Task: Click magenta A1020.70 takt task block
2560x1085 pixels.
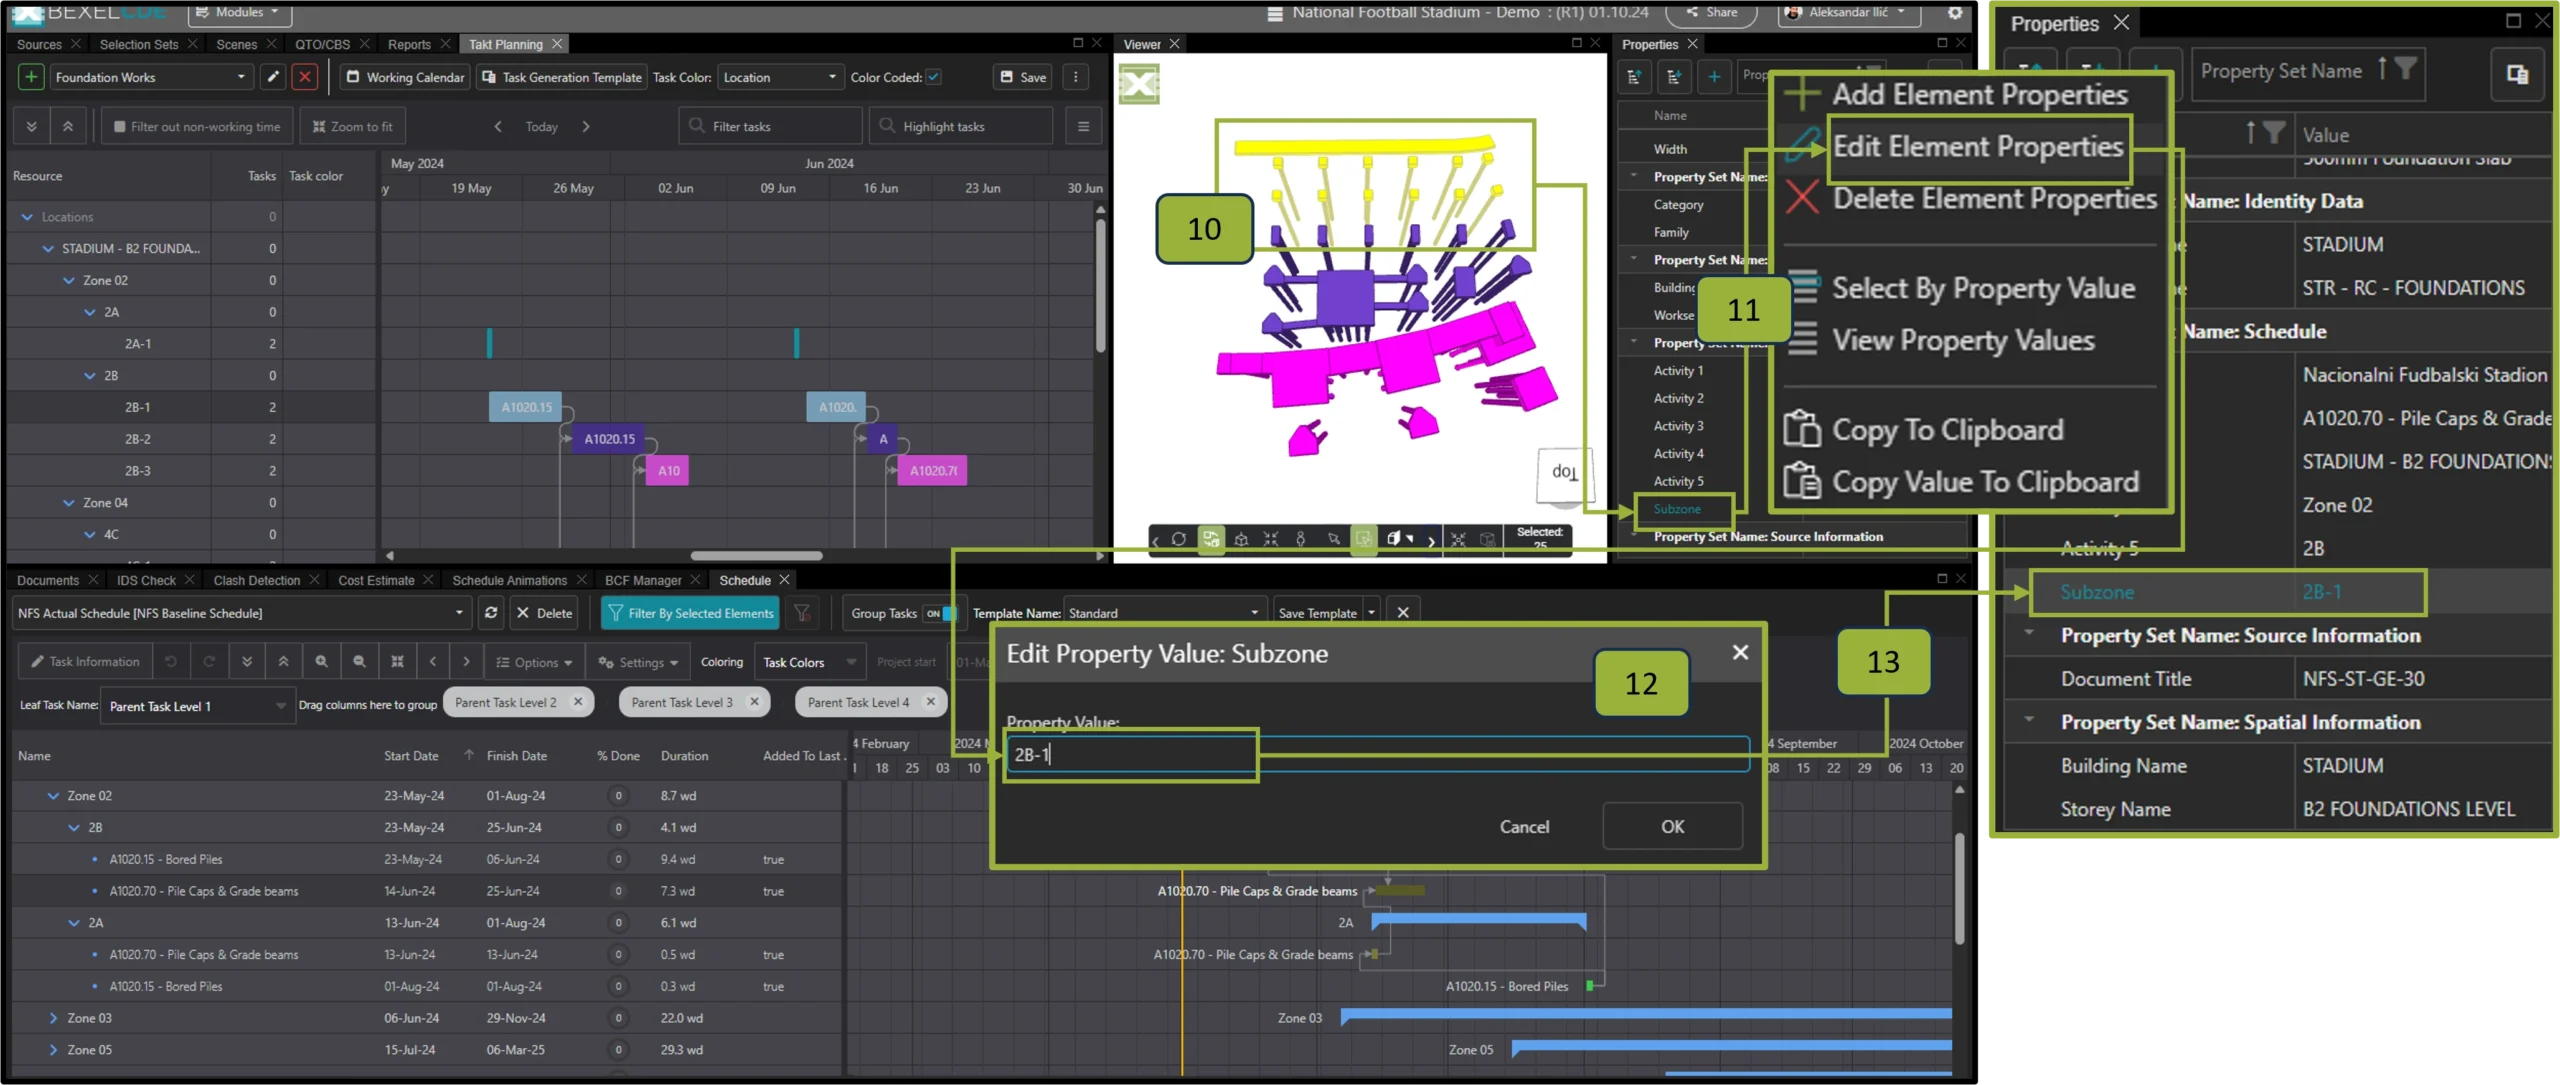Action: [931, 471]
